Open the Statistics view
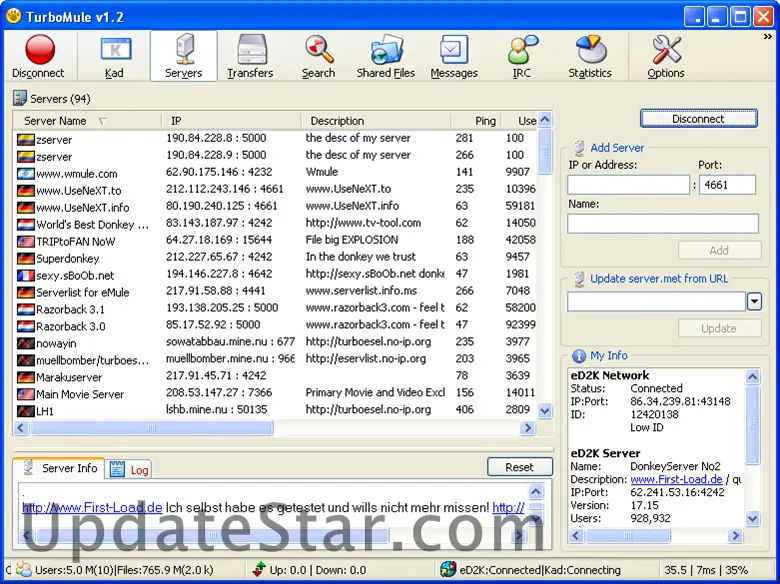780x584 pixels. [590, 56]
